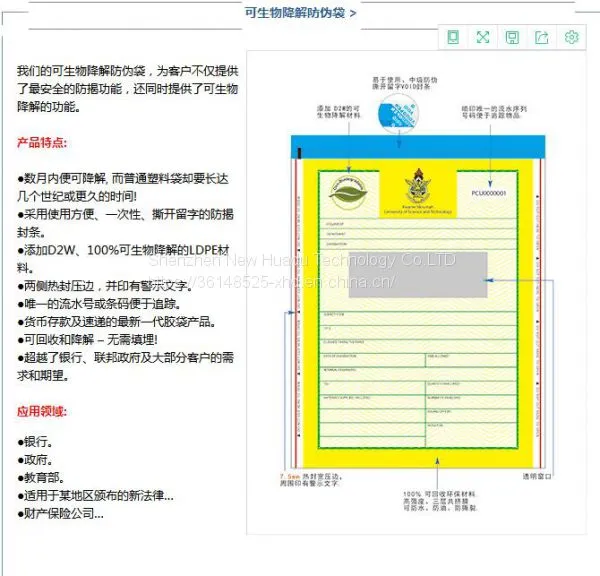Image resolution: width=600 pixels, height=576 pixels.
Task: Click the 产品特点: red heading
Action: pos(42,143)
